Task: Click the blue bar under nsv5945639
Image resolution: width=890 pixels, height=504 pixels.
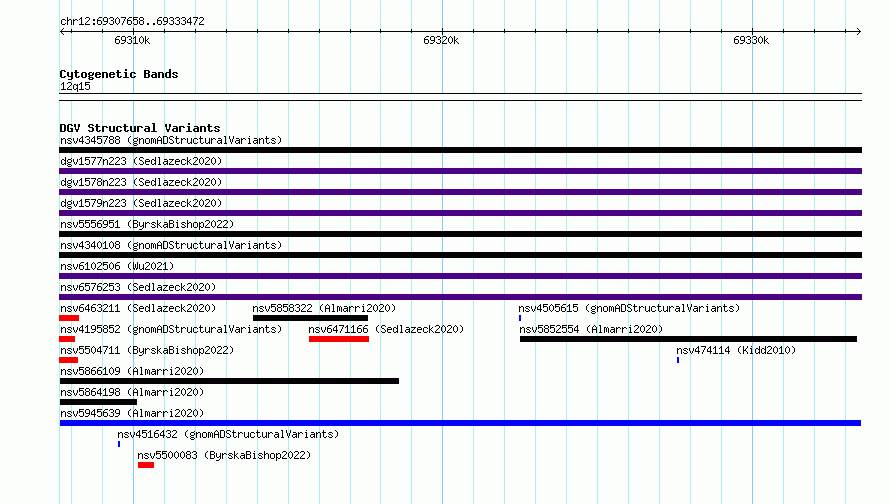Action: [x=460, y=423]
